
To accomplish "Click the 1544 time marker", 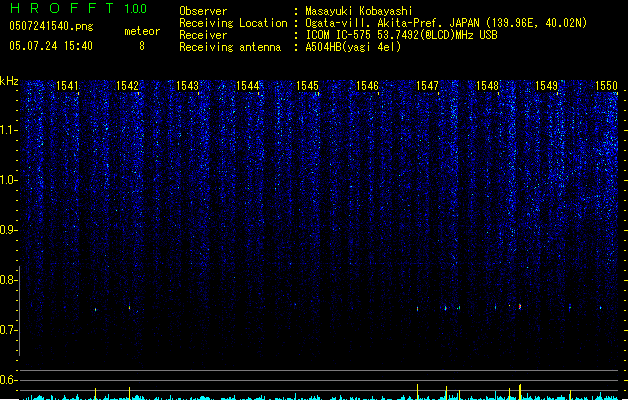I will 248,86.
